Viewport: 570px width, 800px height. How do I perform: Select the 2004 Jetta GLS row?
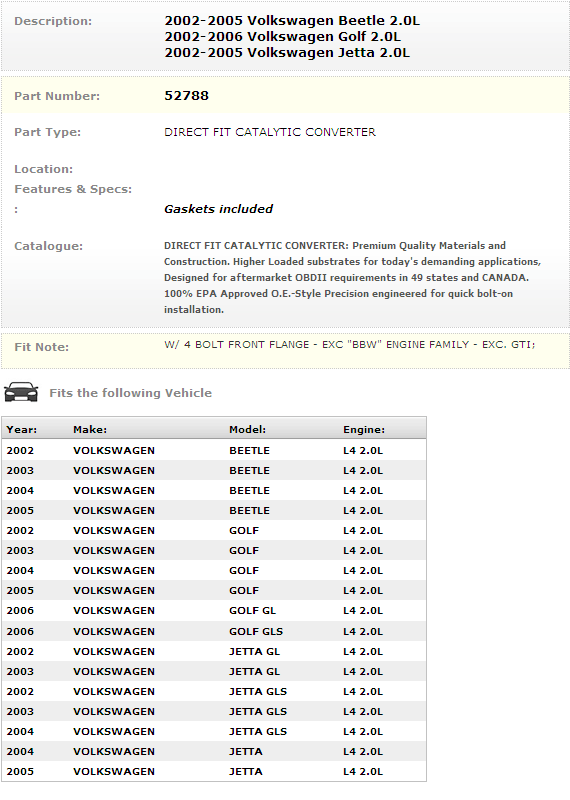point(214,731)
